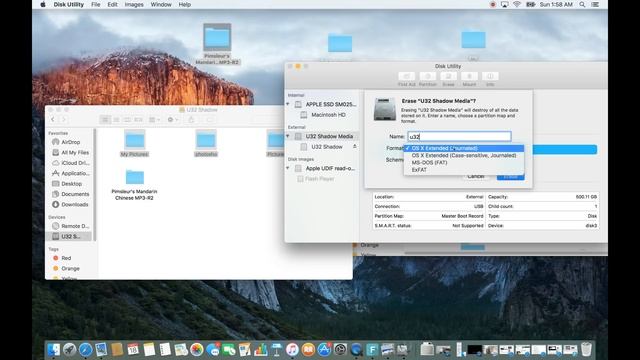Open the File menu
This screenshot has height=360, width=640.
[x=96, y=4]
